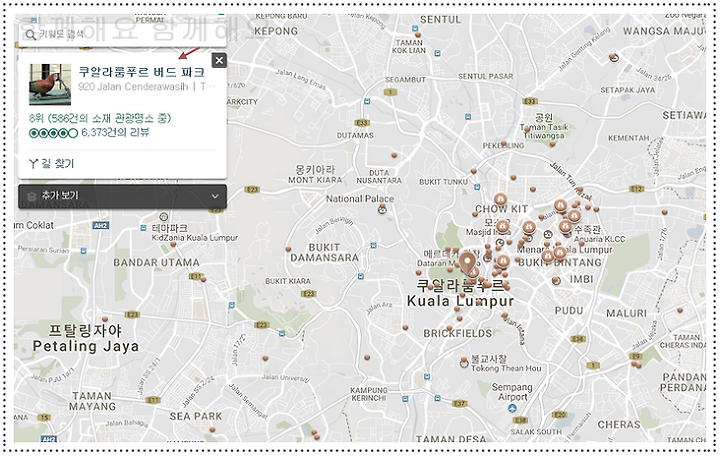Click the layers icon beside 추가 보기
The height and width of the screenshot is (456, 720).
(31, 197)
